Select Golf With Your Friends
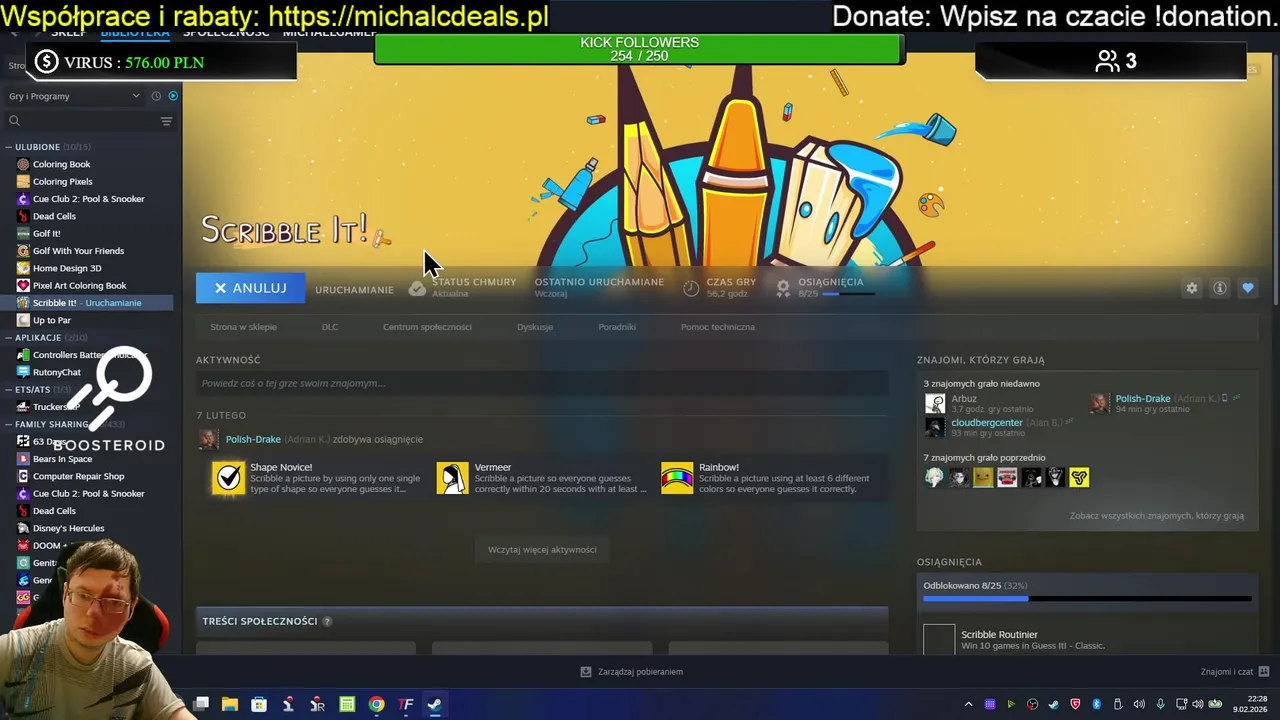This screenshot has width=1280, height=720. tap(78, 251)
